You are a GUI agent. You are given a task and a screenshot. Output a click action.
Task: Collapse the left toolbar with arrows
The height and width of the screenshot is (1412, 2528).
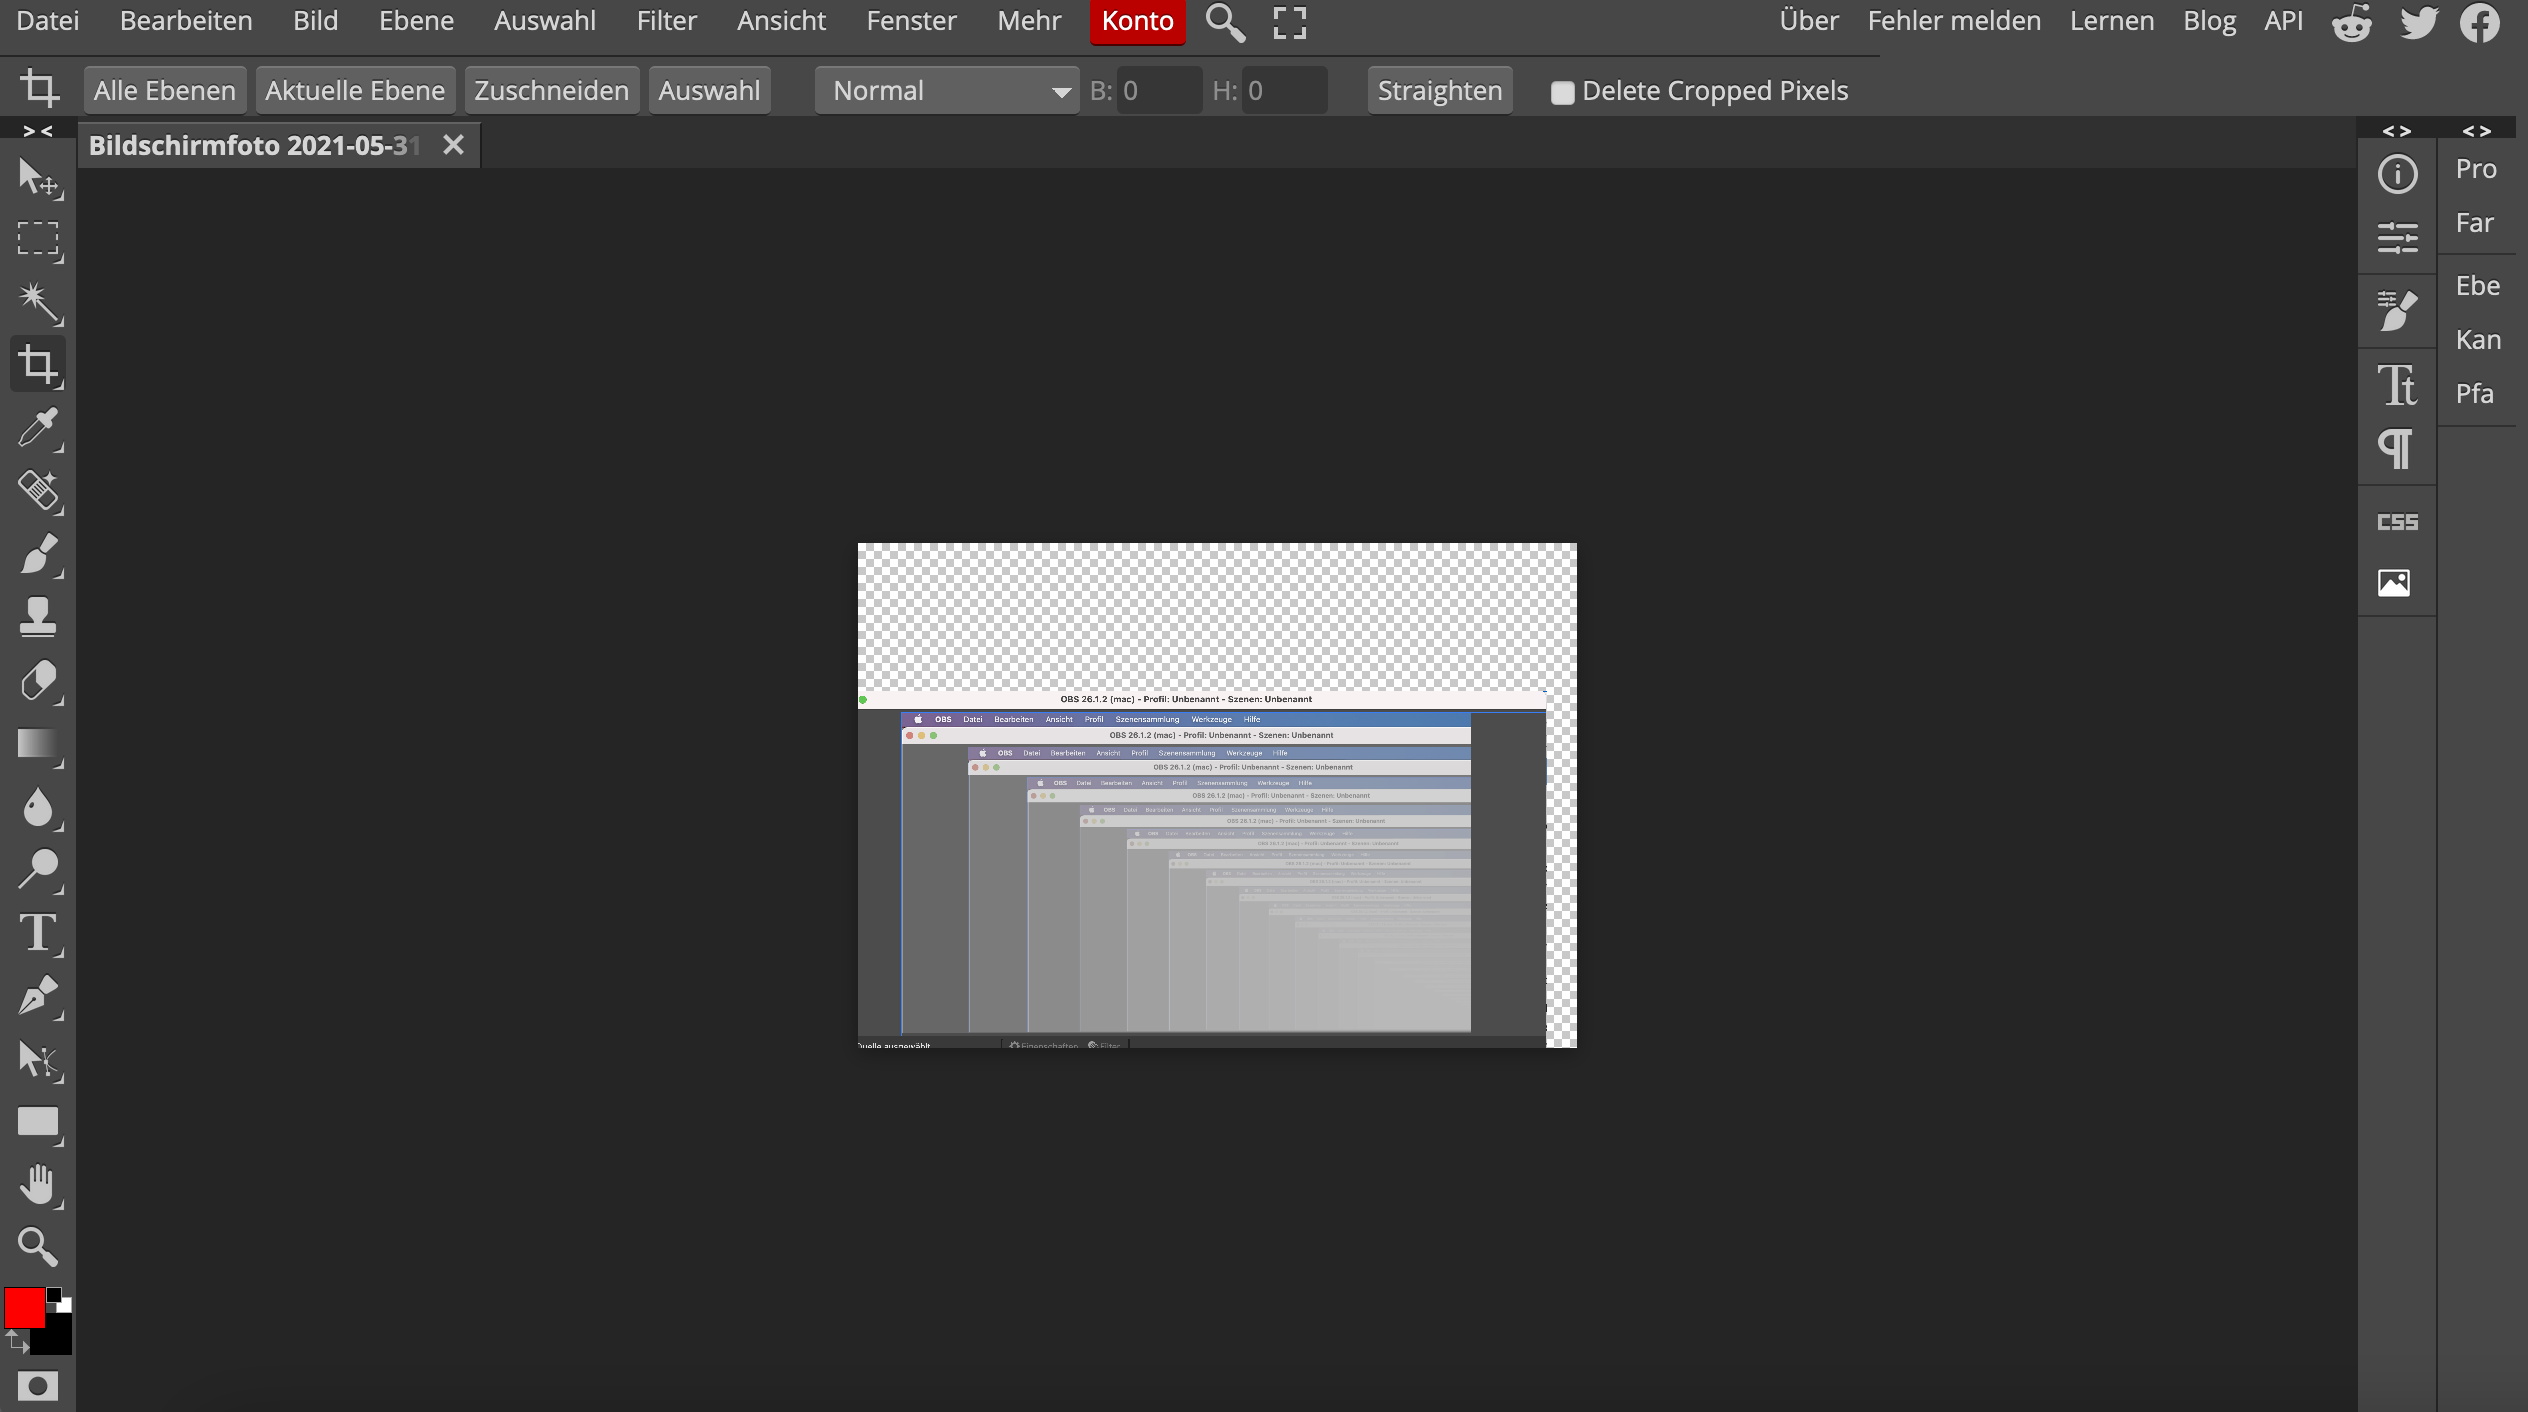38,131
